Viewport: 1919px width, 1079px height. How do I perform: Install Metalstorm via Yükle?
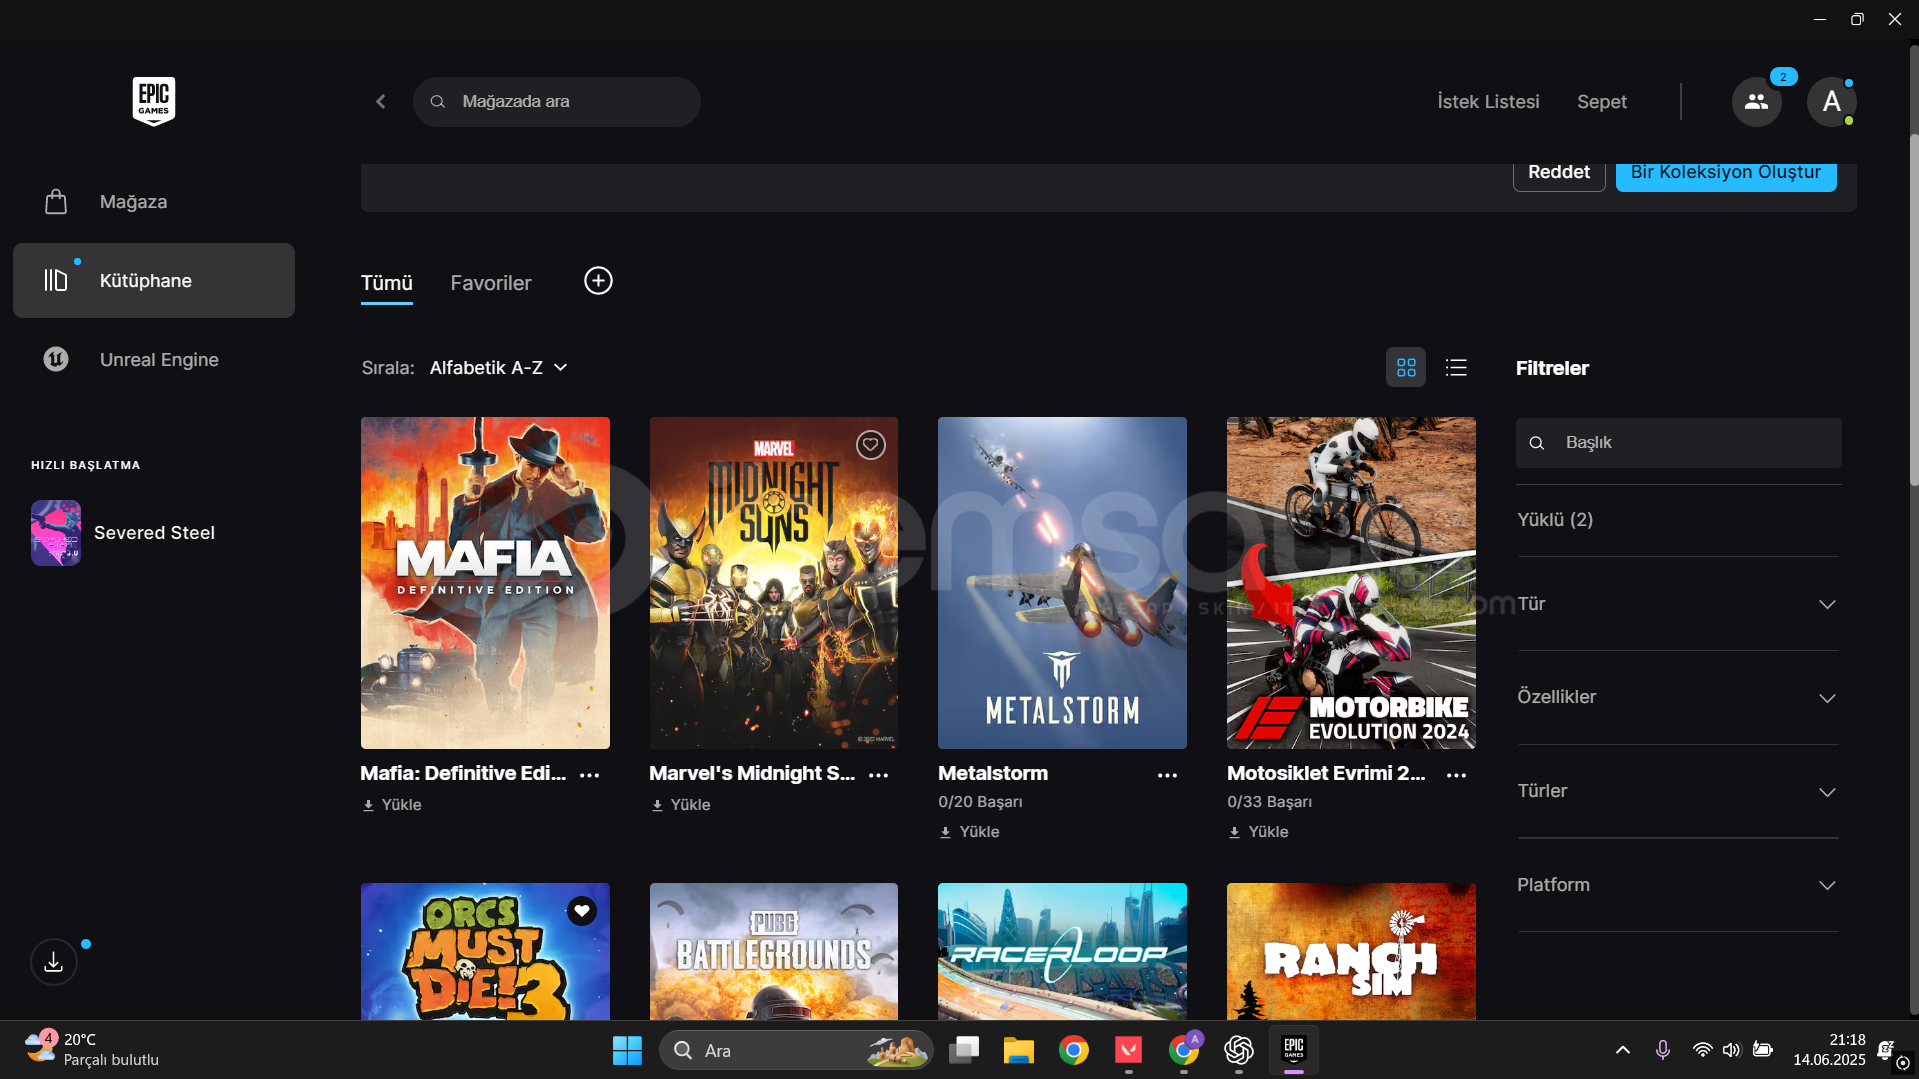[970, 832]
